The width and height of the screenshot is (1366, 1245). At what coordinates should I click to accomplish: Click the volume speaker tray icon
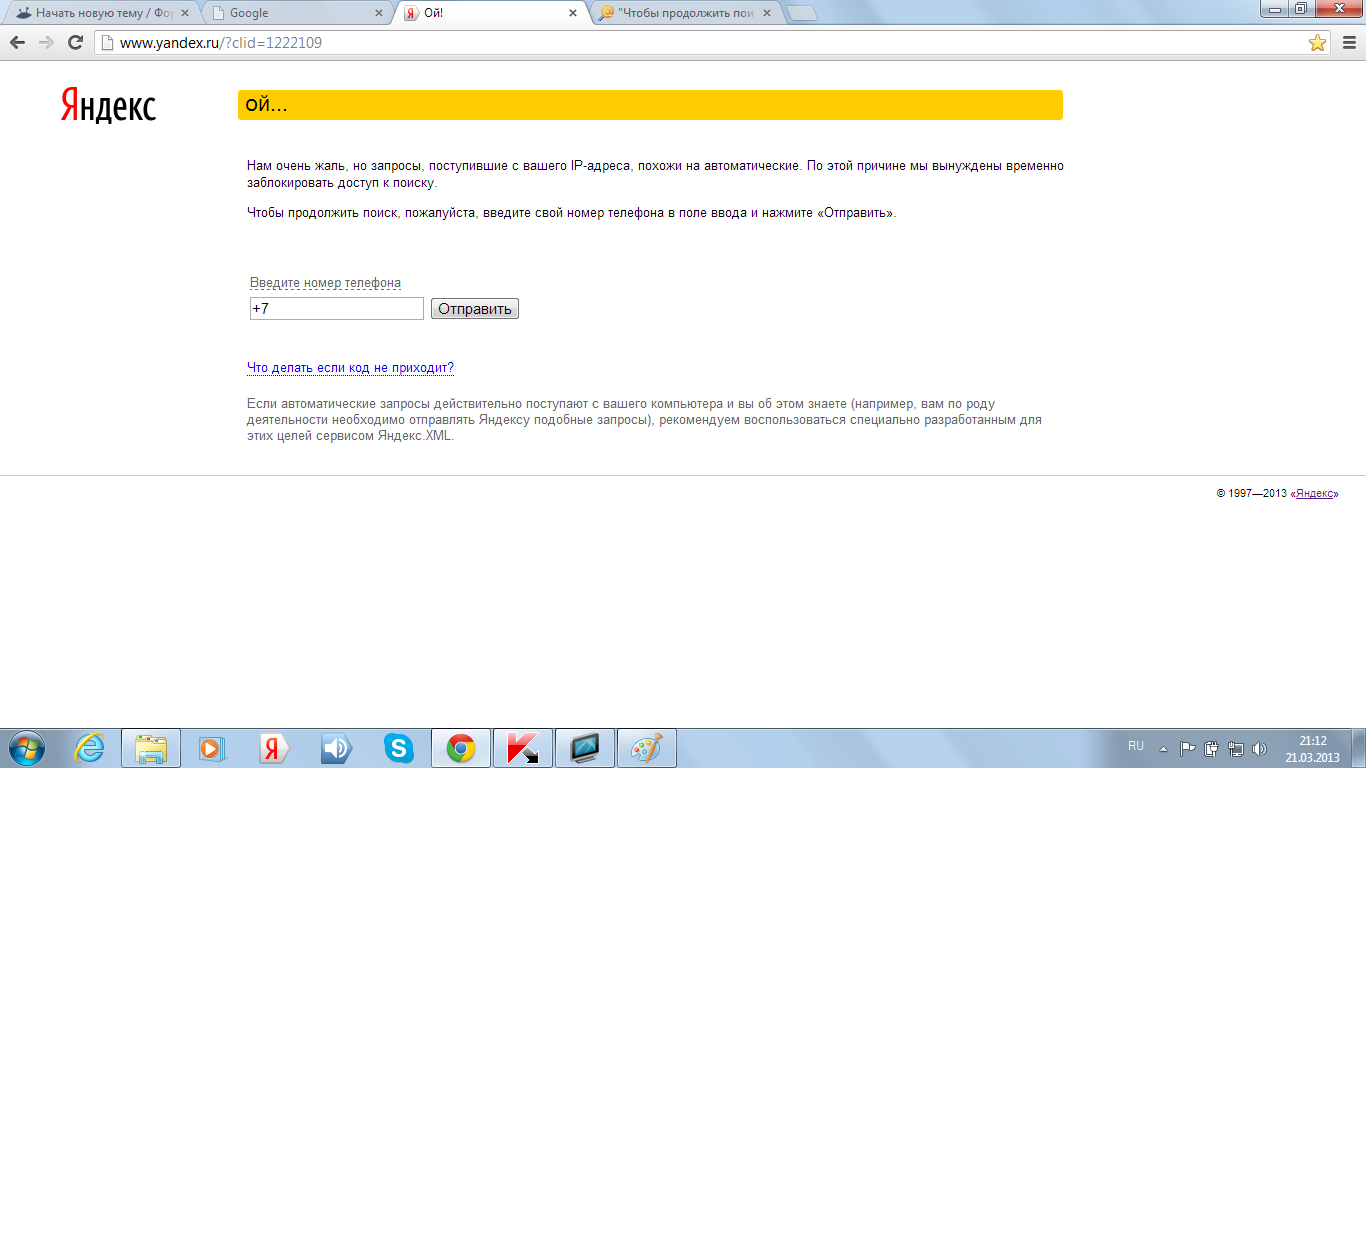[1260, 749]
